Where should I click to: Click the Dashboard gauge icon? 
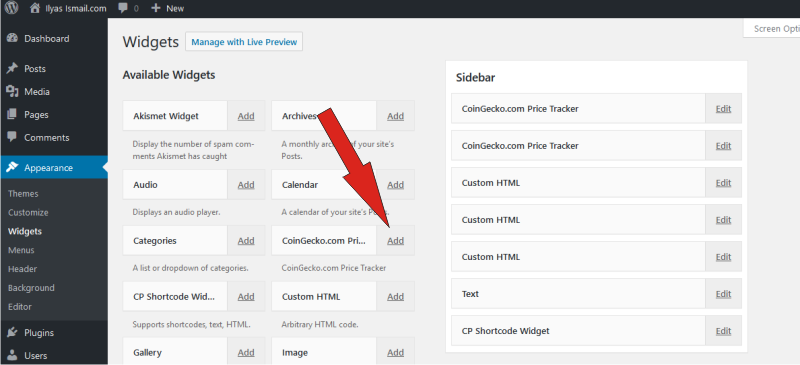coord(12,38)
